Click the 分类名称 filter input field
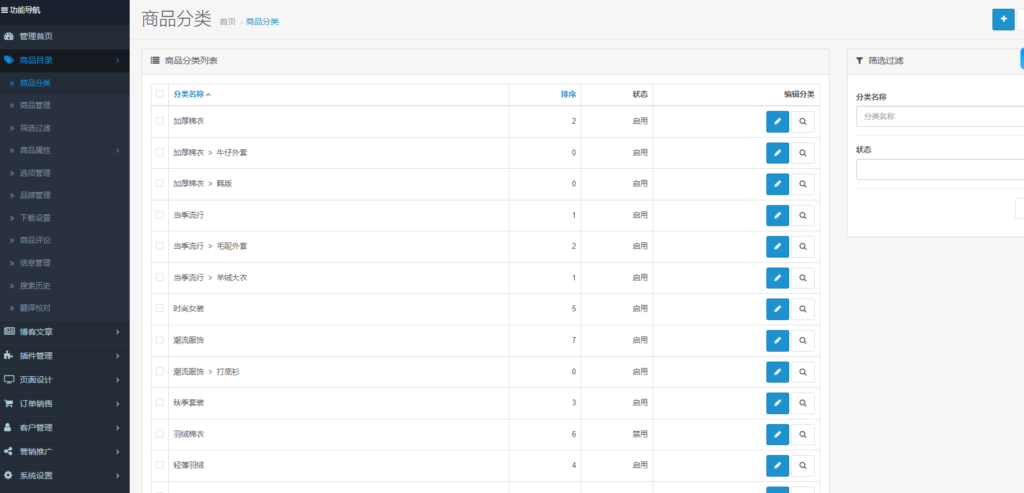 tap(938, 116)
